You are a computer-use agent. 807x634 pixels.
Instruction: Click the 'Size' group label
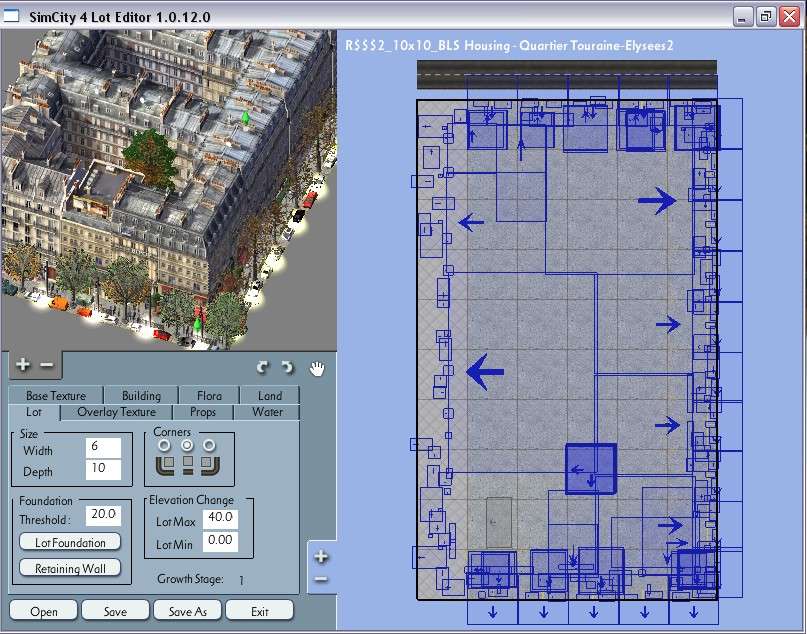29,433
